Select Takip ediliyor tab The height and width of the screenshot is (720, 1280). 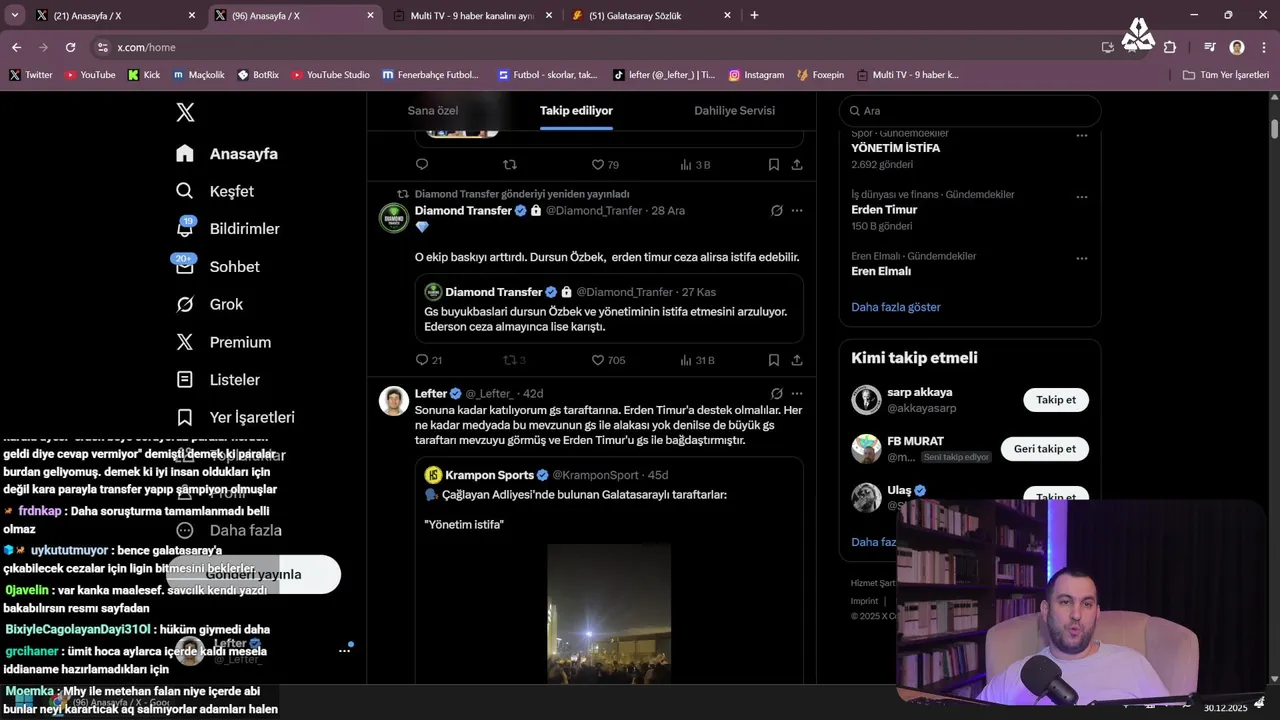pyautogui.click(x=576, y=111)
